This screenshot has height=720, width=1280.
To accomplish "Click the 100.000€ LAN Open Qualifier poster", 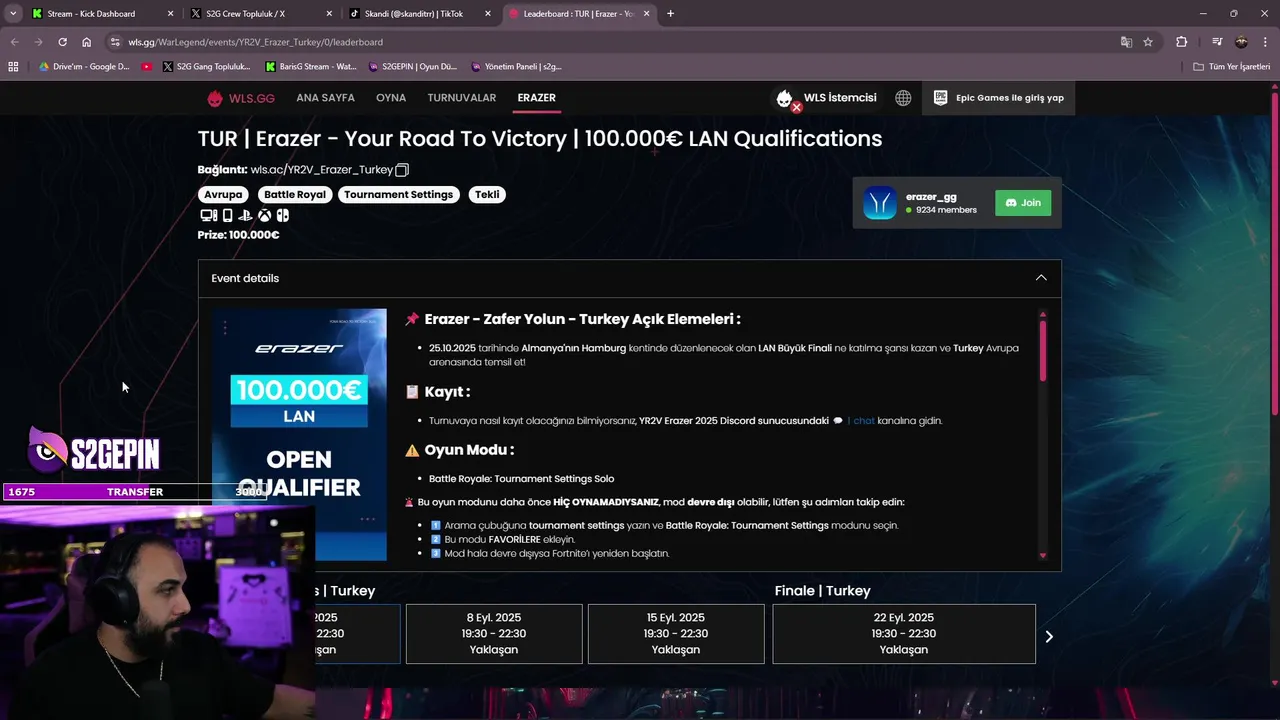I will 299,434.
